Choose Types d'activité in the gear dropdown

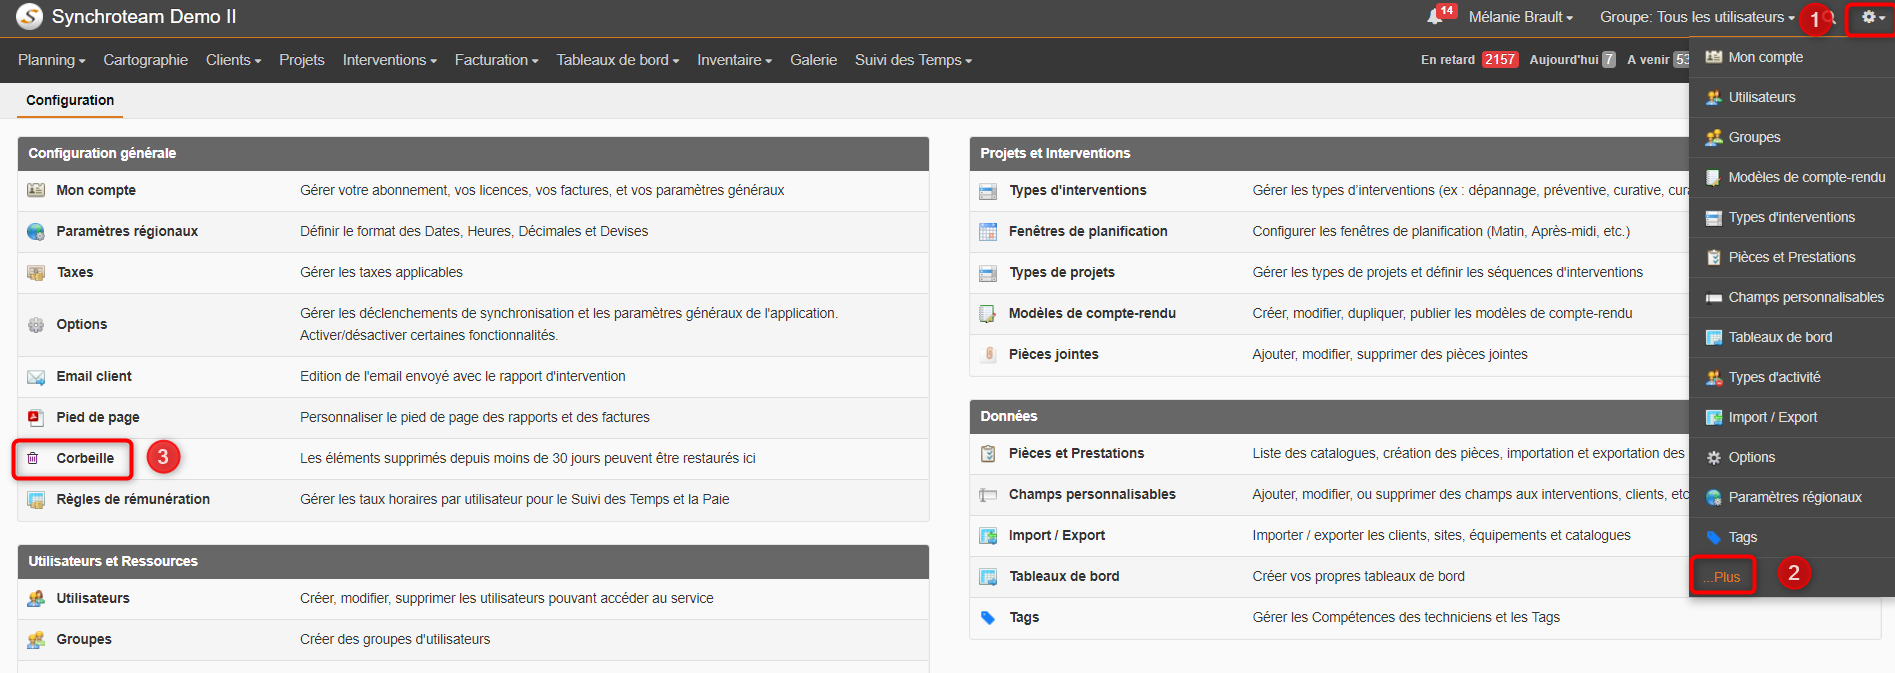1792,377
